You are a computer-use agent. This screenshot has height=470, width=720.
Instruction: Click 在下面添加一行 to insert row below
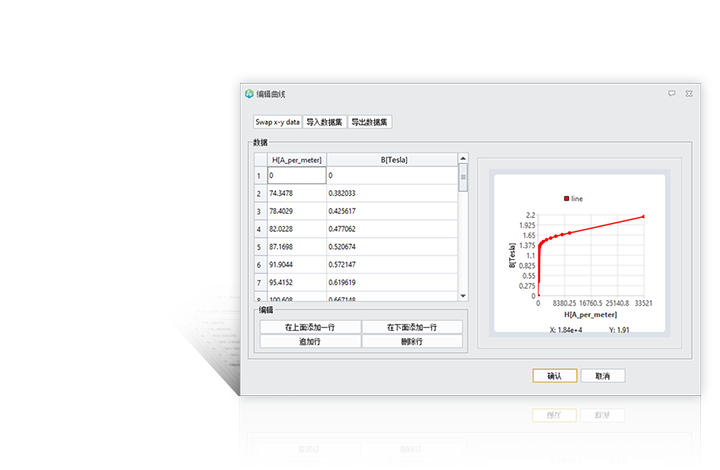(x=411, y=327)
